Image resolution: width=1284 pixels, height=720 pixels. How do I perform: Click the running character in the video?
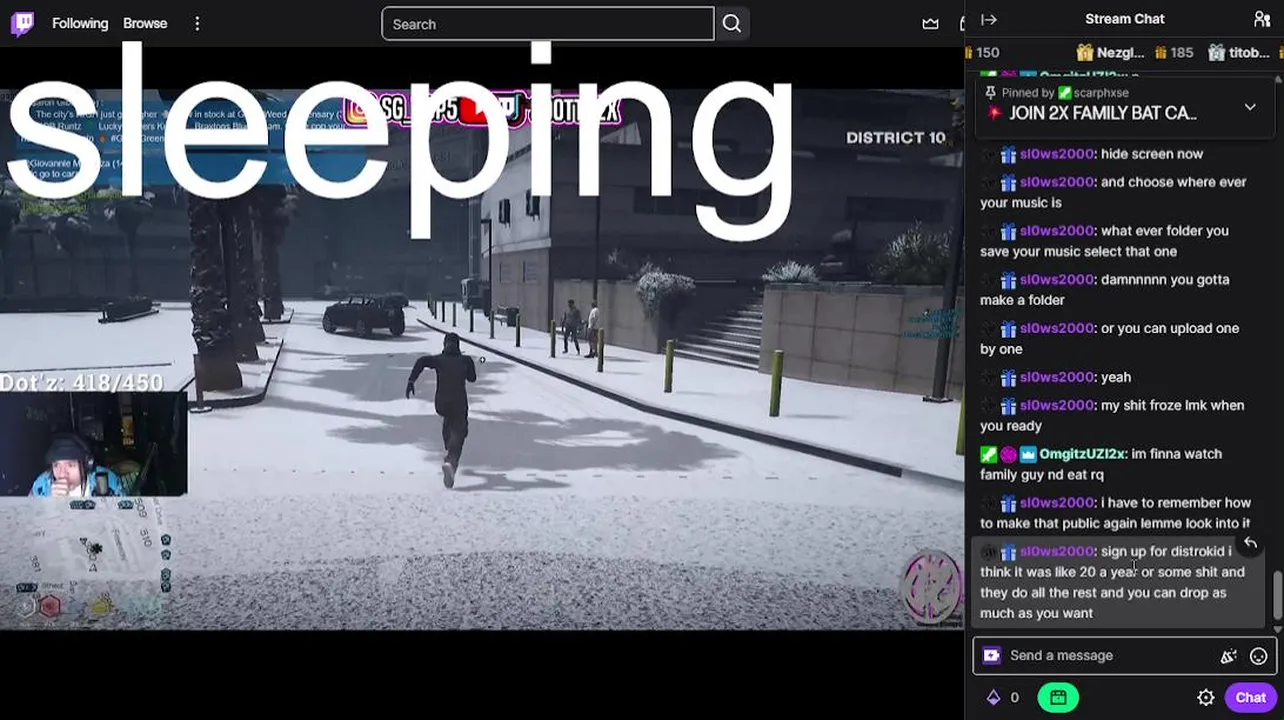pos(445,409)
